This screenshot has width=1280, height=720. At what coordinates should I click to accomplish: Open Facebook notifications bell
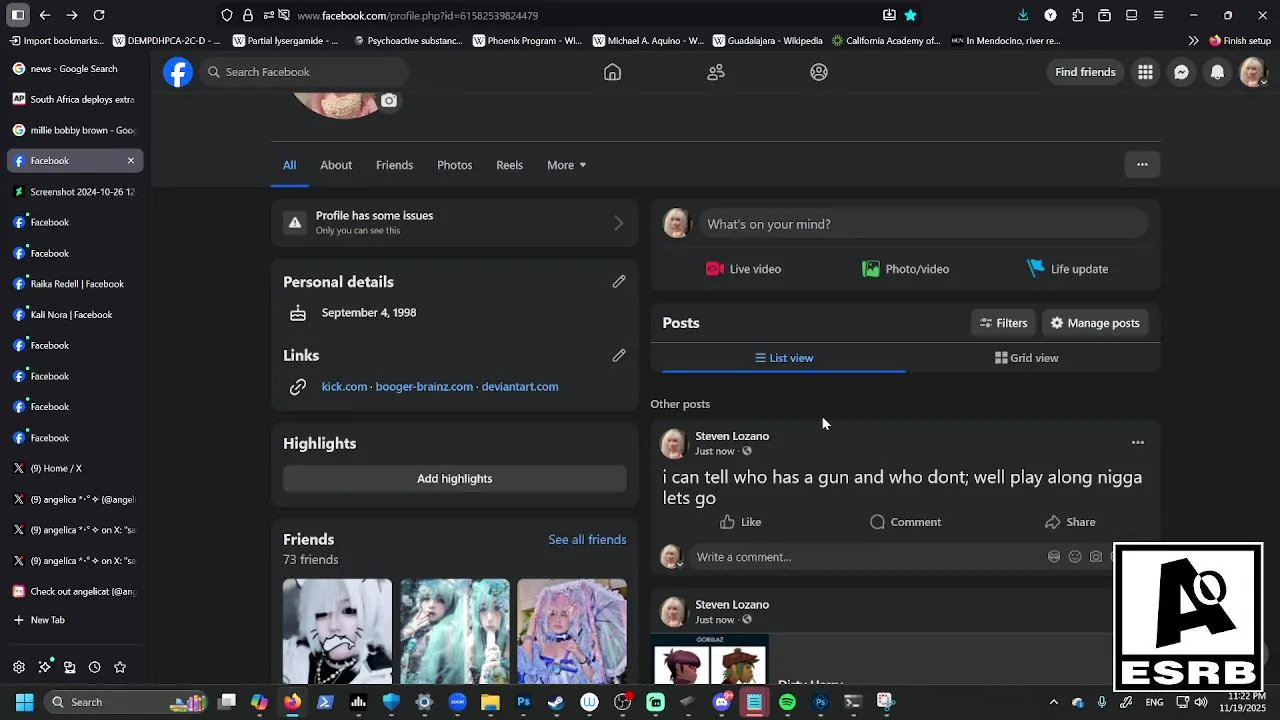tap(1217, 72)
